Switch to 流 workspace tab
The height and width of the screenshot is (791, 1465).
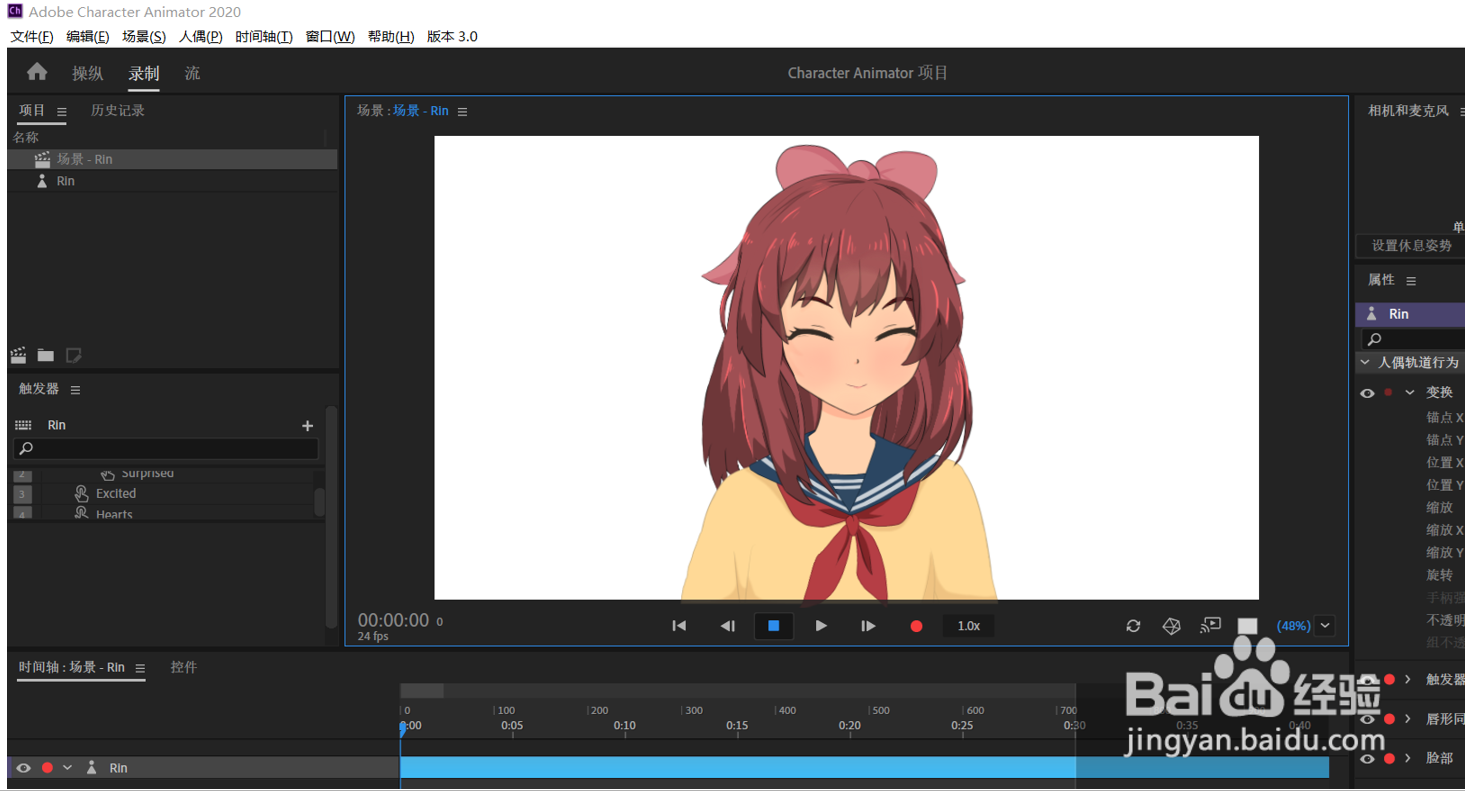[192, 74]
